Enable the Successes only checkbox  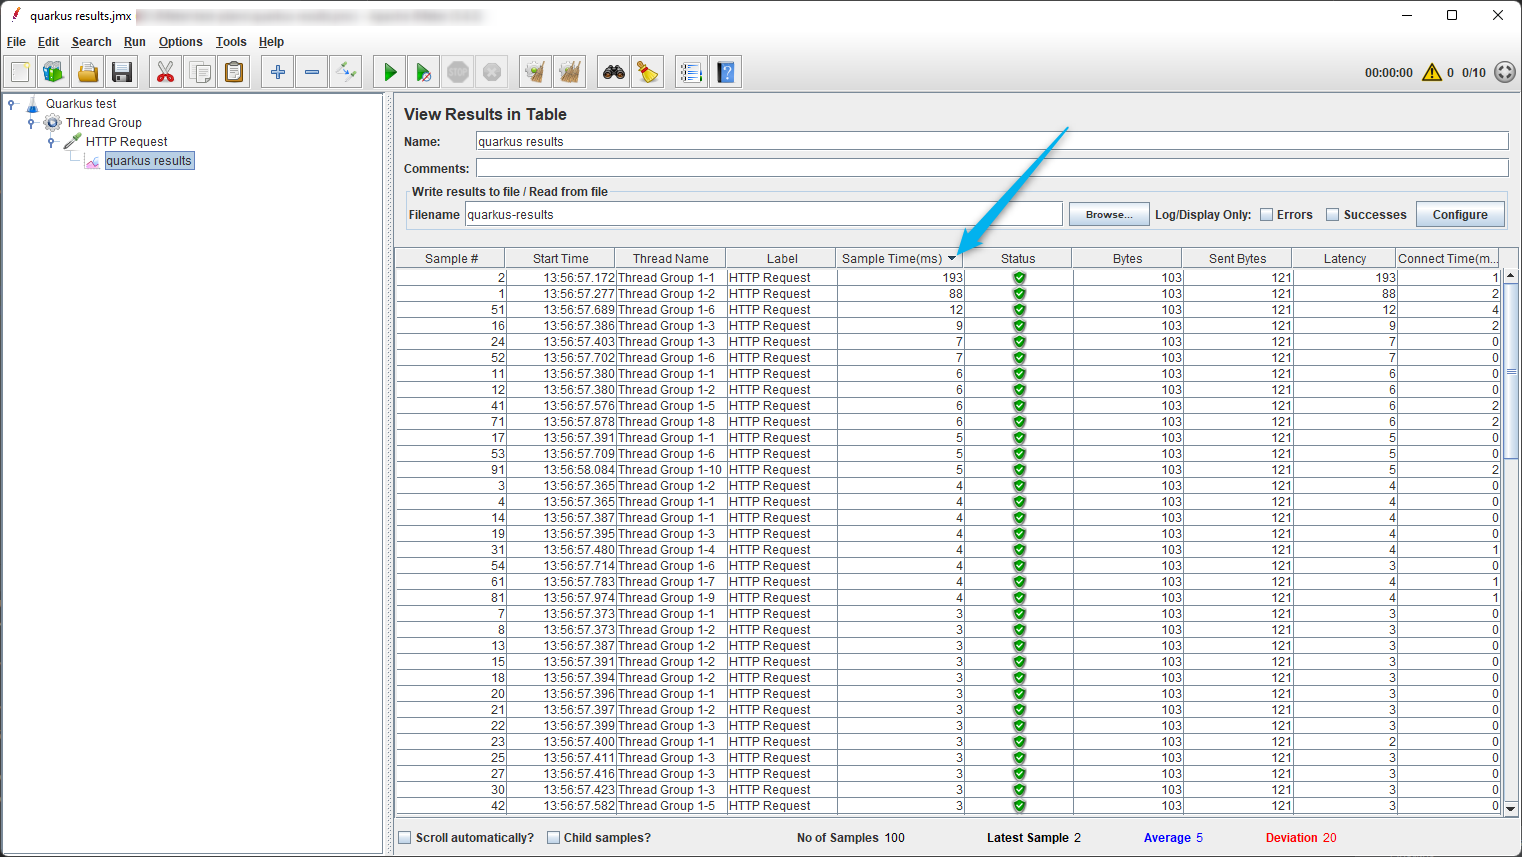1332,215
